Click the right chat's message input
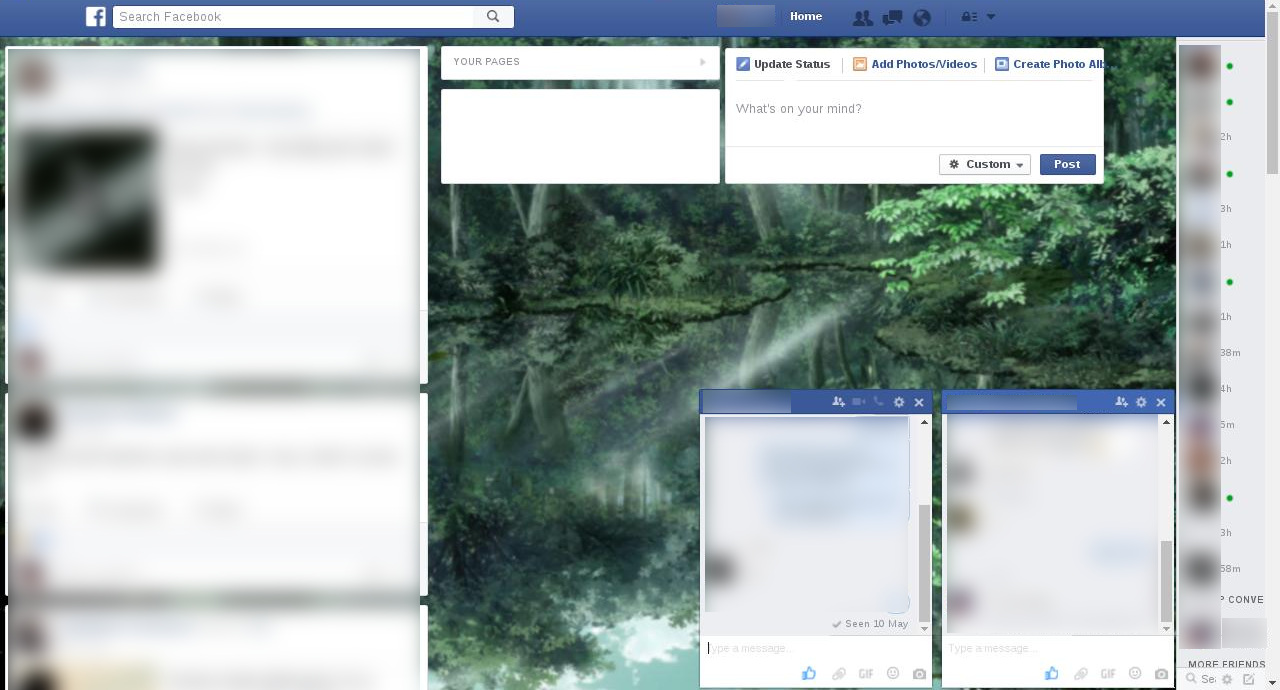This screenshot has height=690, width=1280. tap(1058, 648)
